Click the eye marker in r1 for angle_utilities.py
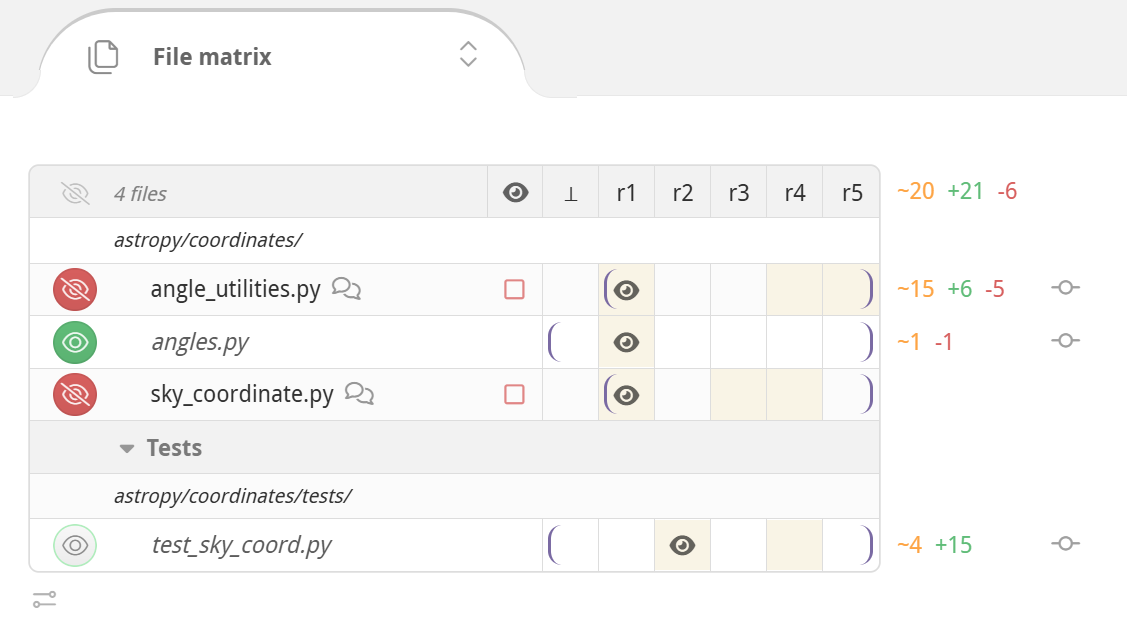1127x640 pixels. point(626,290)
